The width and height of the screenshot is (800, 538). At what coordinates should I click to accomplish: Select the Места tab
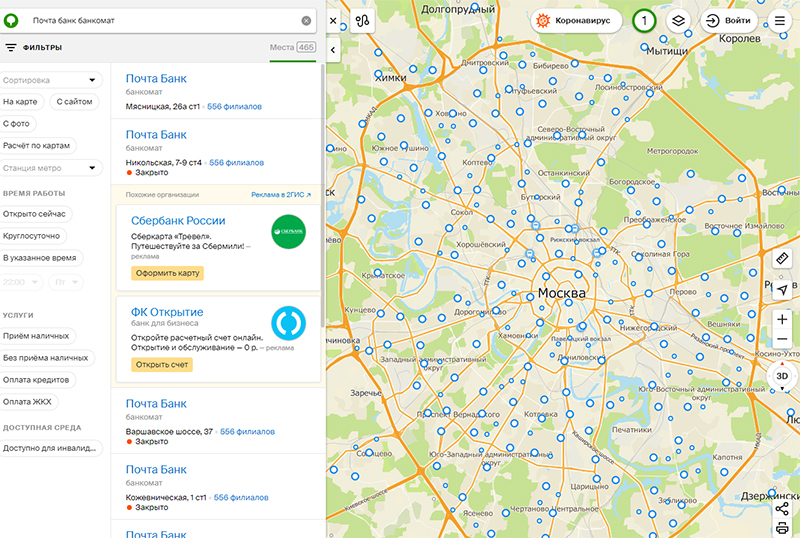292,47
